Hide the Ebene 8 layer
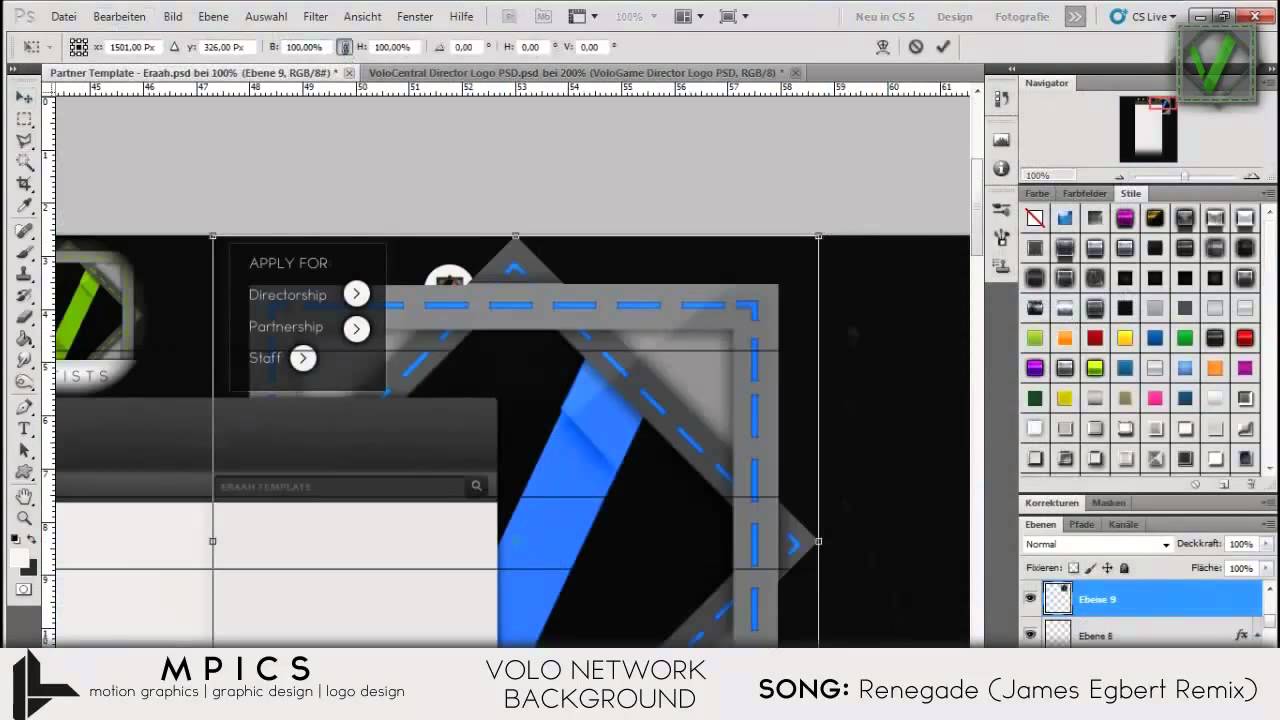 click(1030, 634)
